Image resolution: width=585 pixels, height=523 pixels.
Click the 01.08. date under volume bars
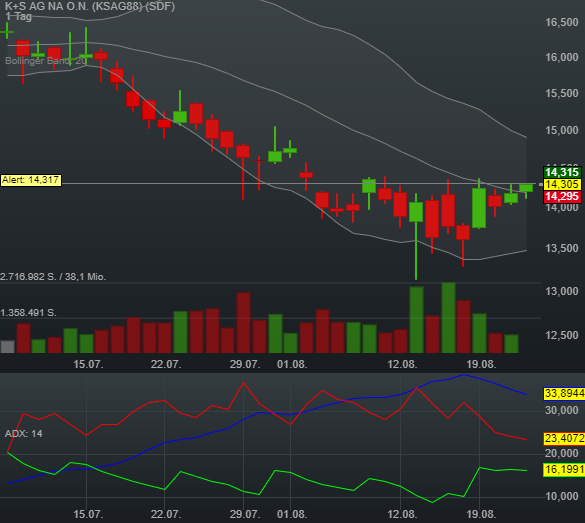[292, 364]
